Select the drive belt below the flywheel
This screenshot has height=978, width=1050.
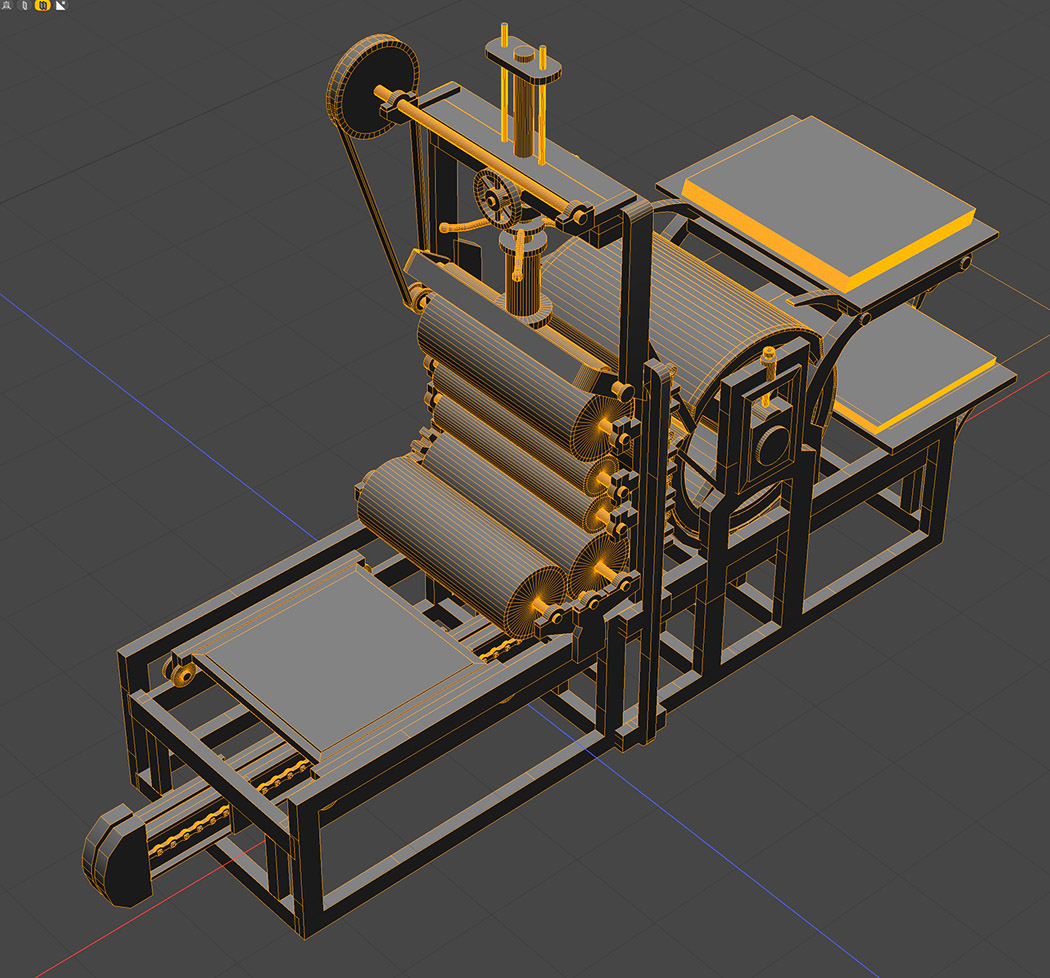382,210
